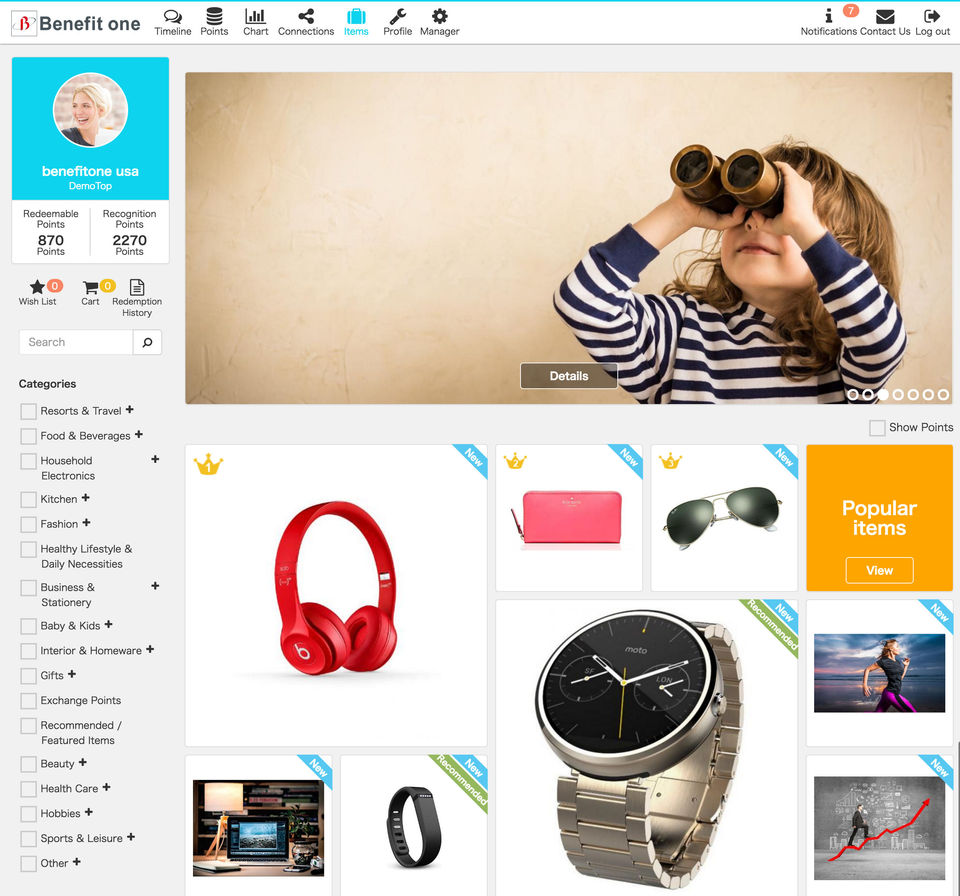
Task: Expand the Hobbies category
Action: pos(89,812)
